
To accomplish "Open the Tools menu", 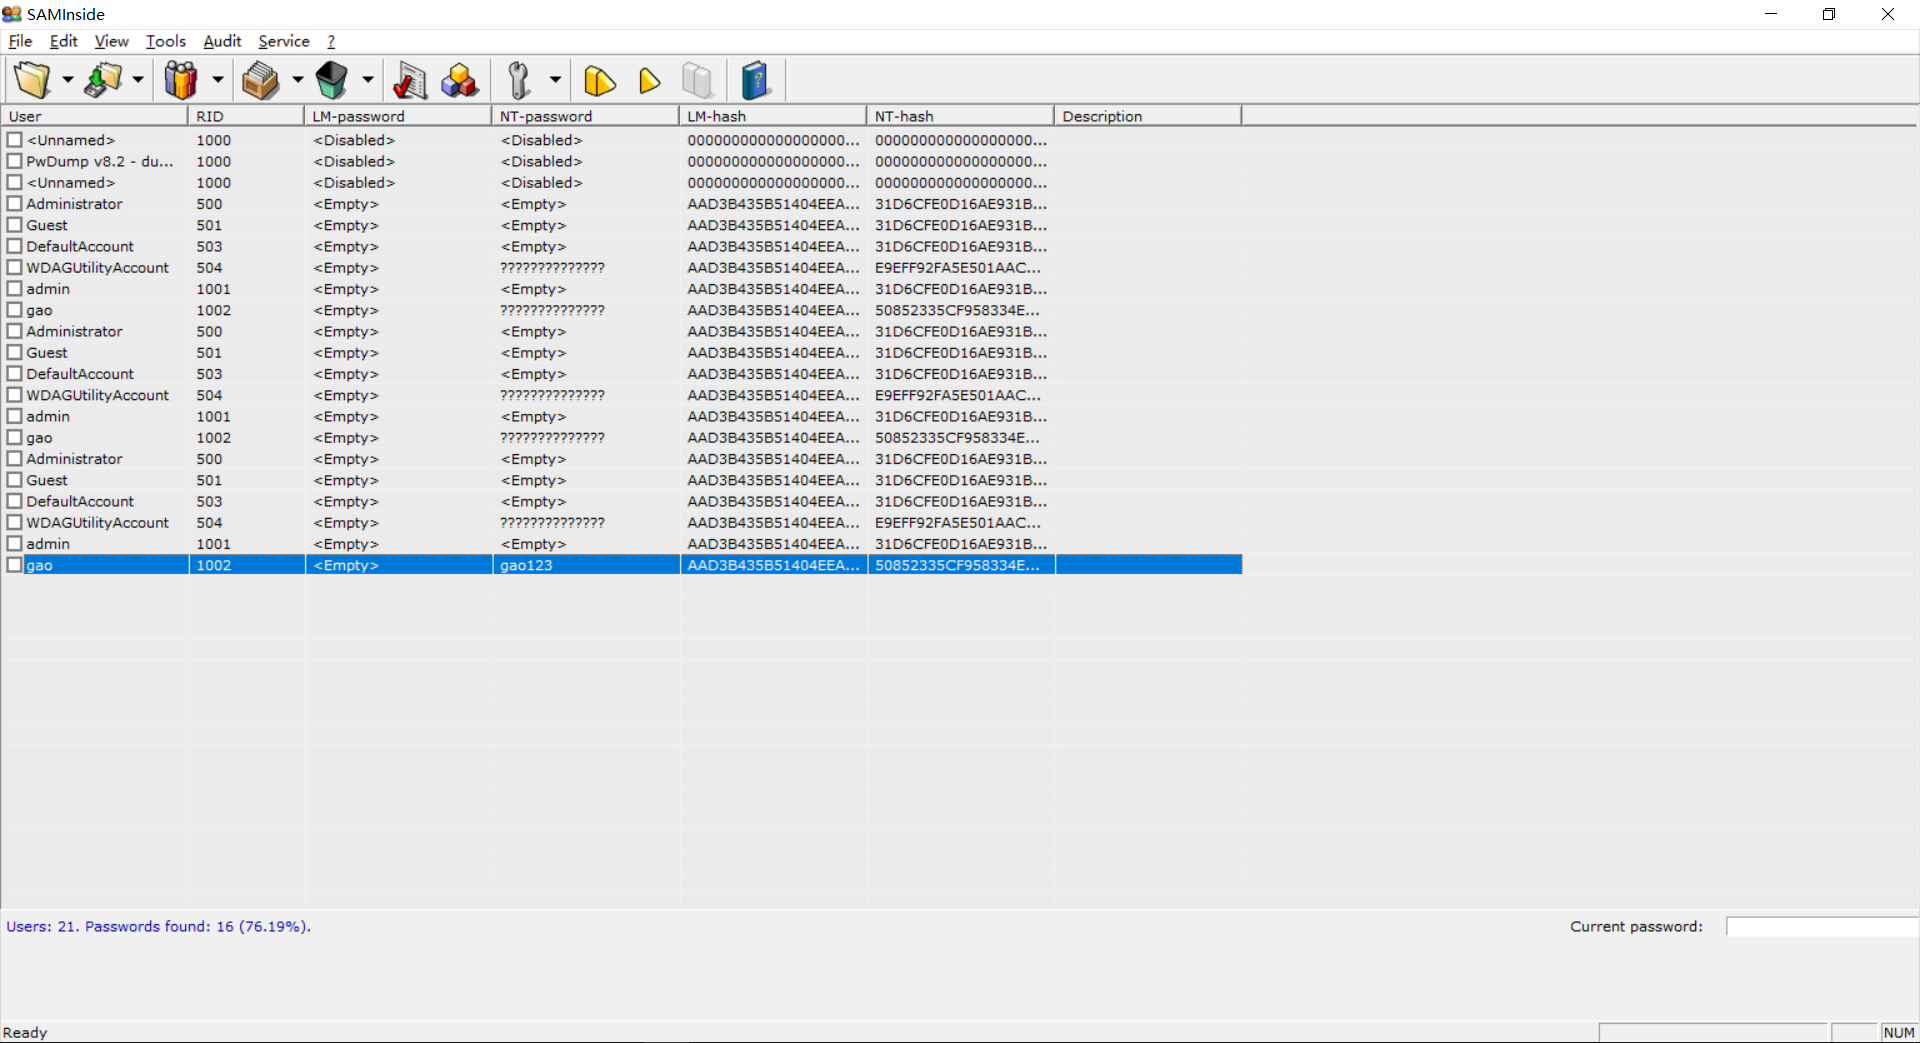I will coord(166,41).
